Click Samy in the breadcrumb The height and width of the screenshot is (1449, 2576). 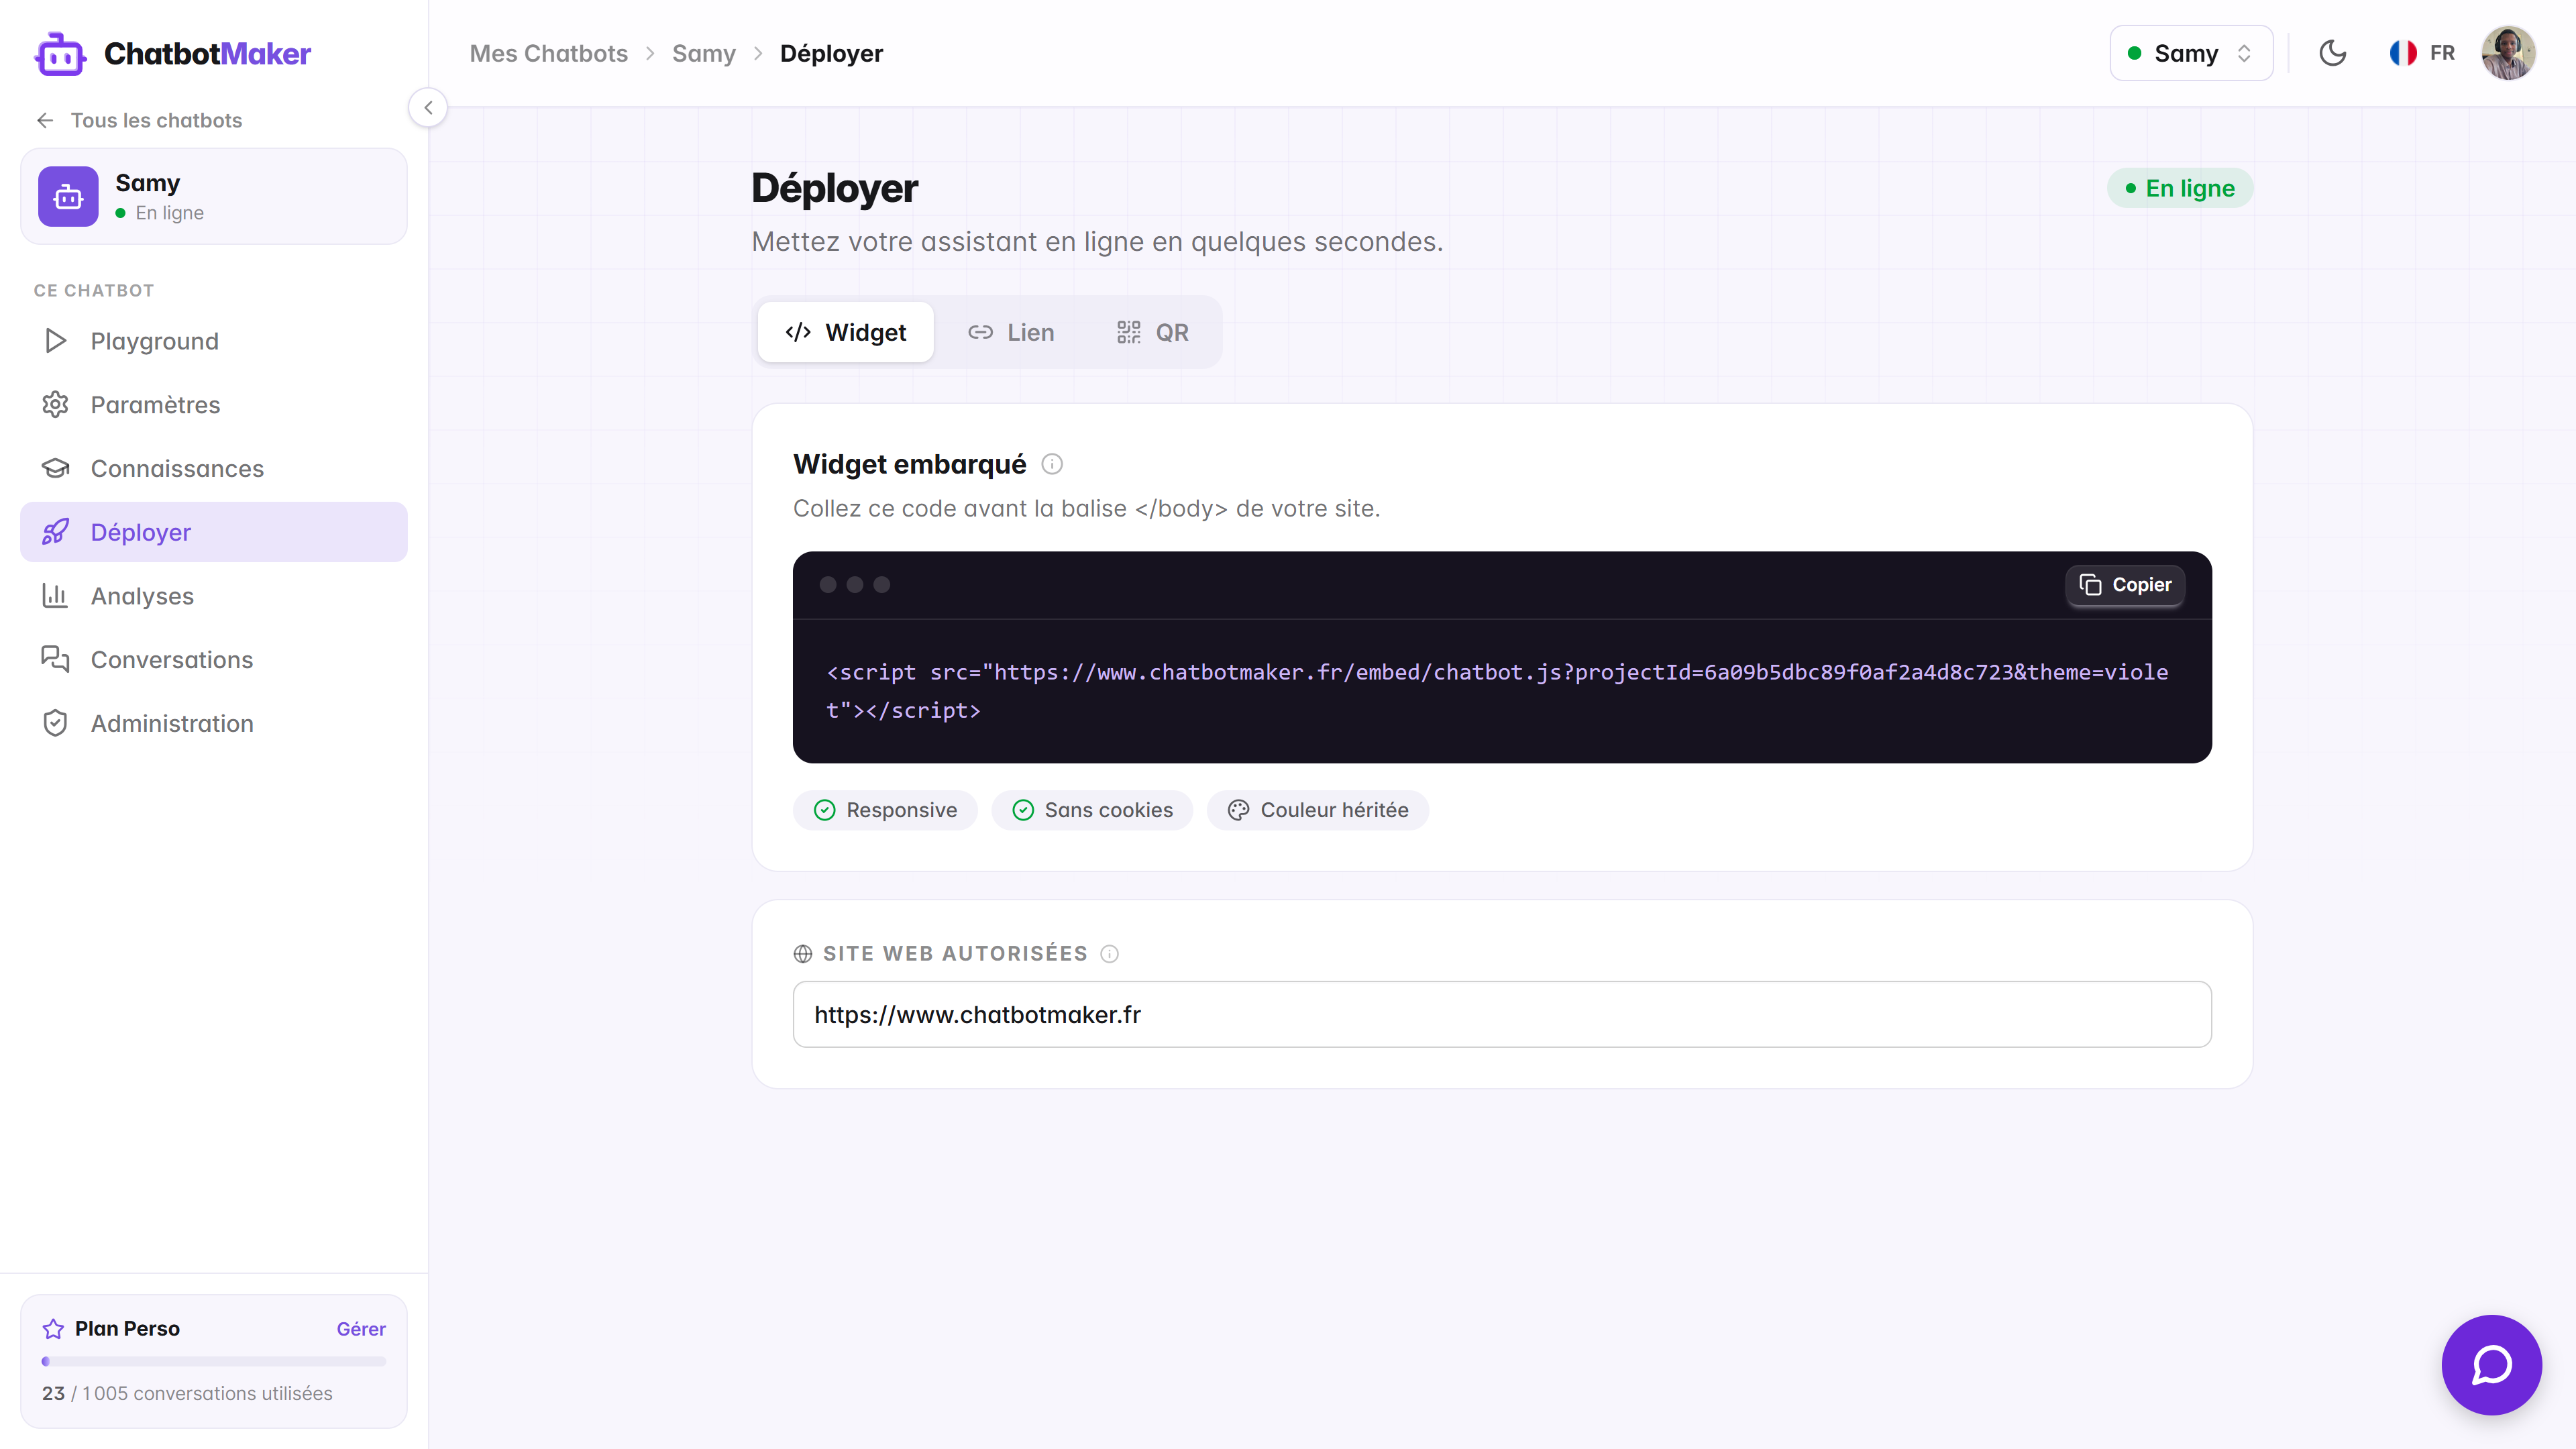[x=704, y=53]
